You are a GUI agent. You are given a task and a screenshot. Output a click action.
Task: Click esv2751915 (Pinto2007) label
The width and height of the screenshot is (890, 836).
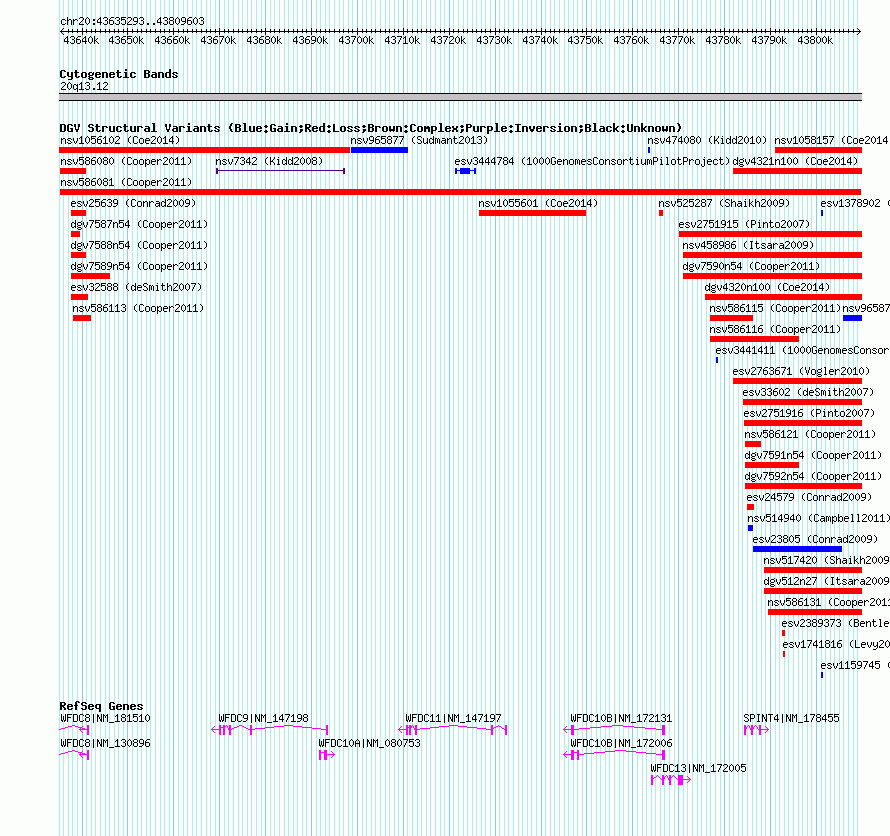click(744, 224)
